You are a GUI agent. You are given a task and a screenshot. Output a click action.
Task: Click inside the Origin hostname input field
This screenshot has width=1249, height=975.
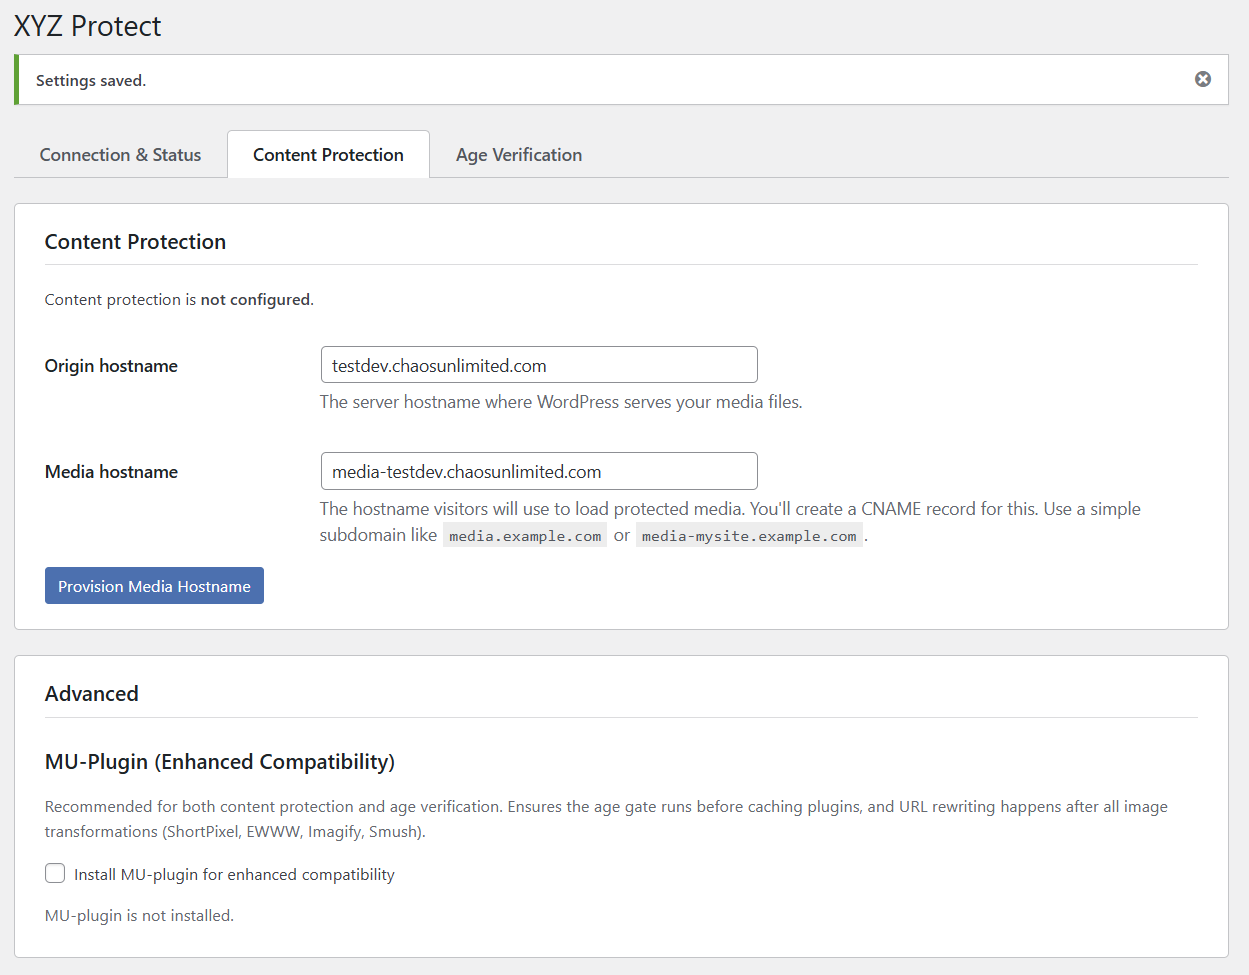[x=538, y=364]
